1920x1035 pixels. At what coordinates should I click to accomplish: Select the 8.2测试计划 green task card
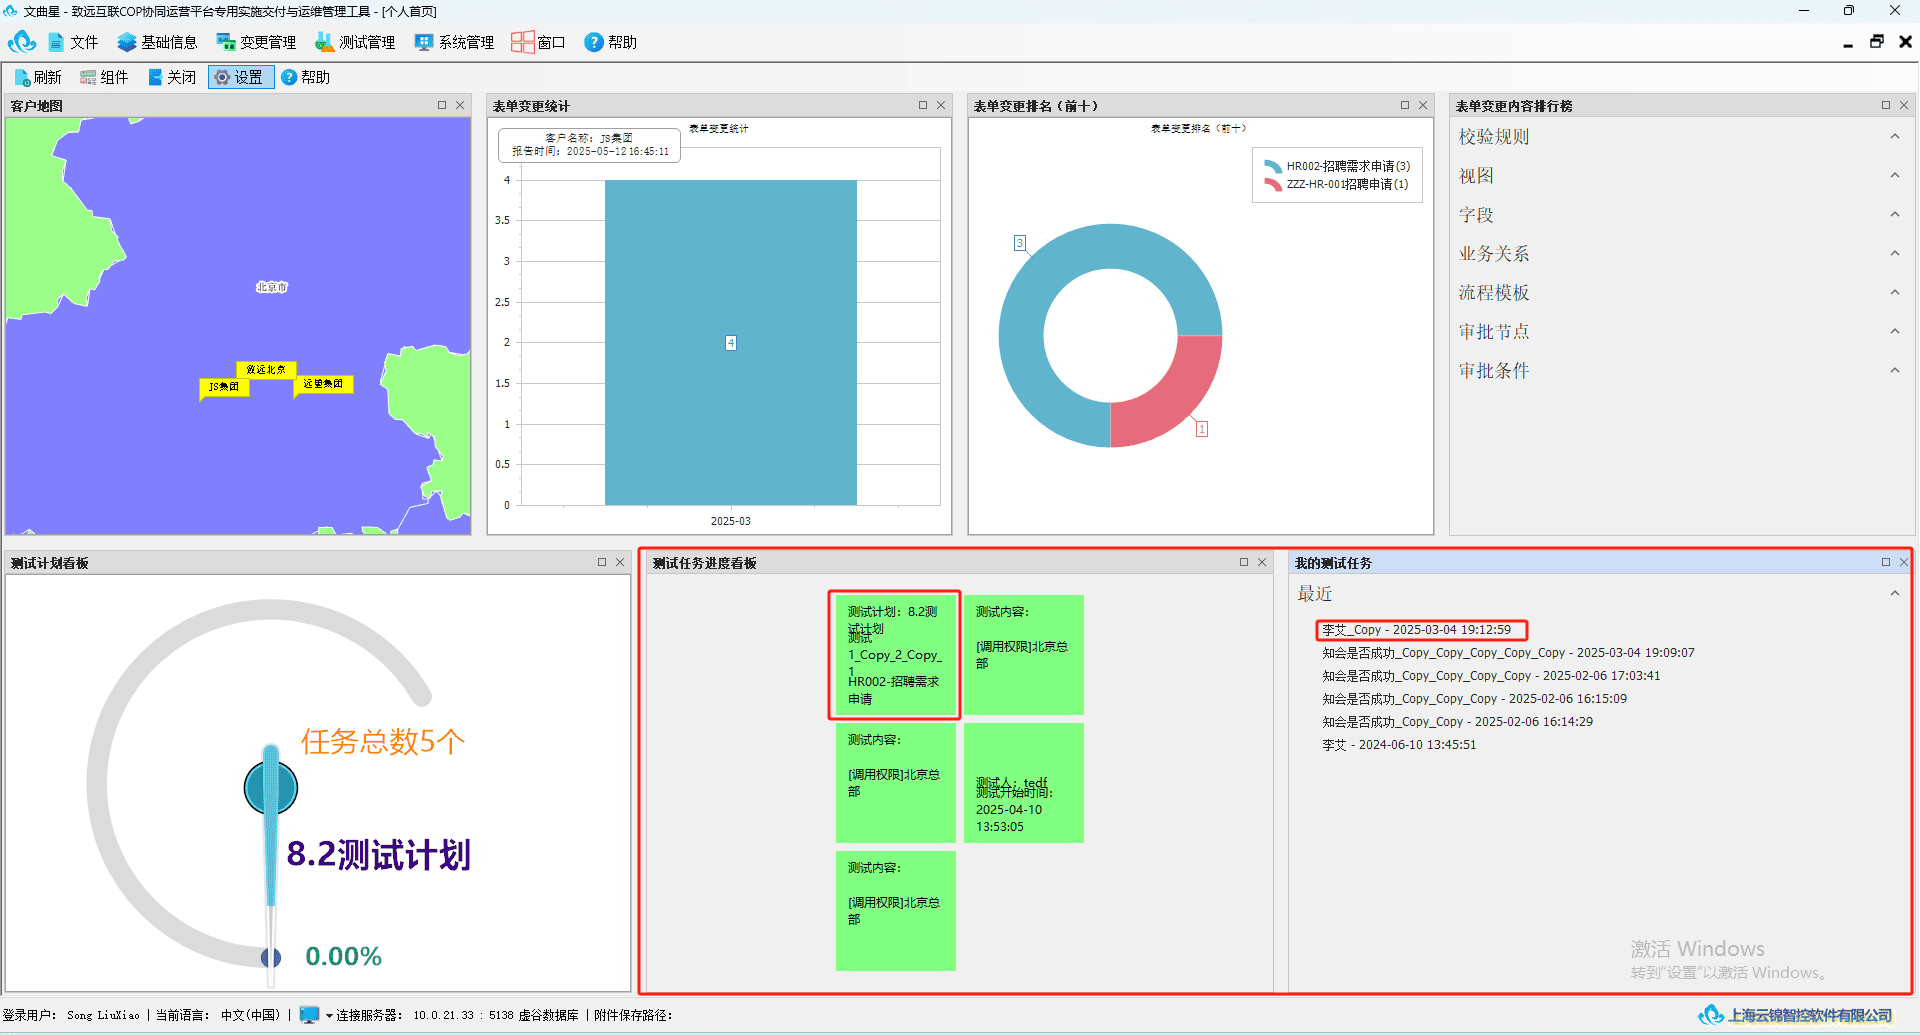(x=895, y=655)
